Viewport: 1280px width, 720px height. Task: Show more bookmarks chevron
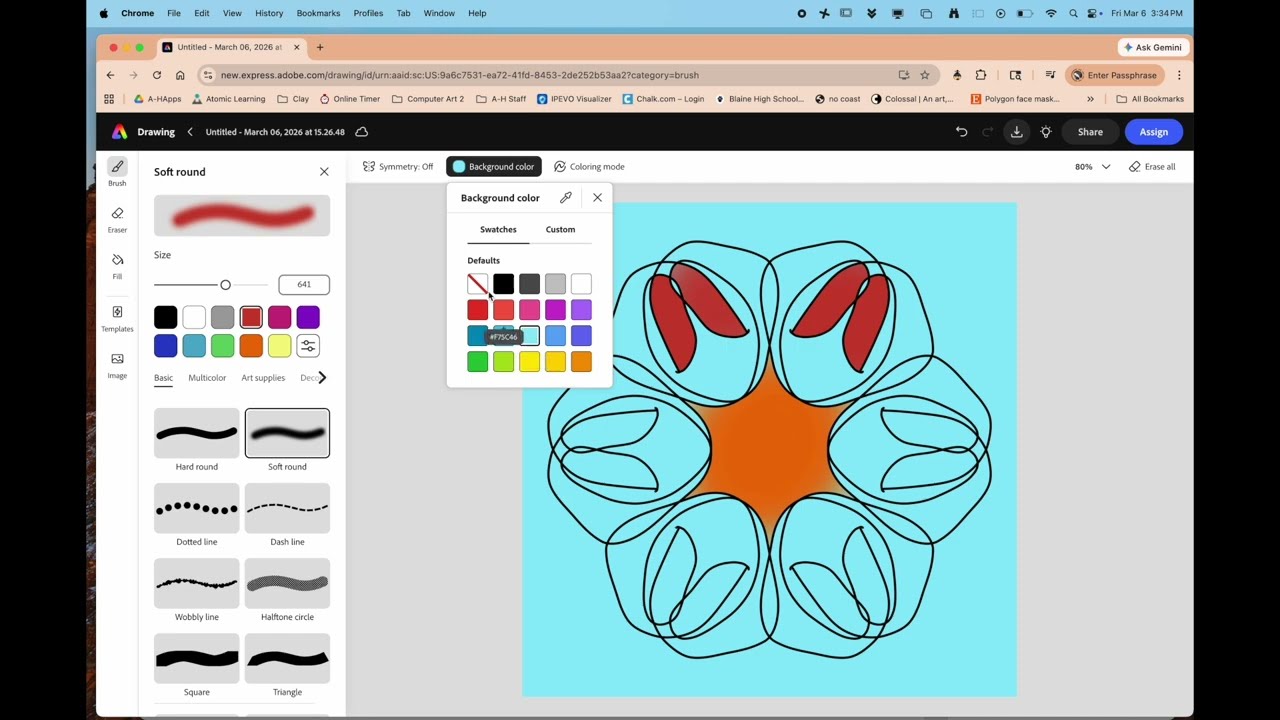1090,99
